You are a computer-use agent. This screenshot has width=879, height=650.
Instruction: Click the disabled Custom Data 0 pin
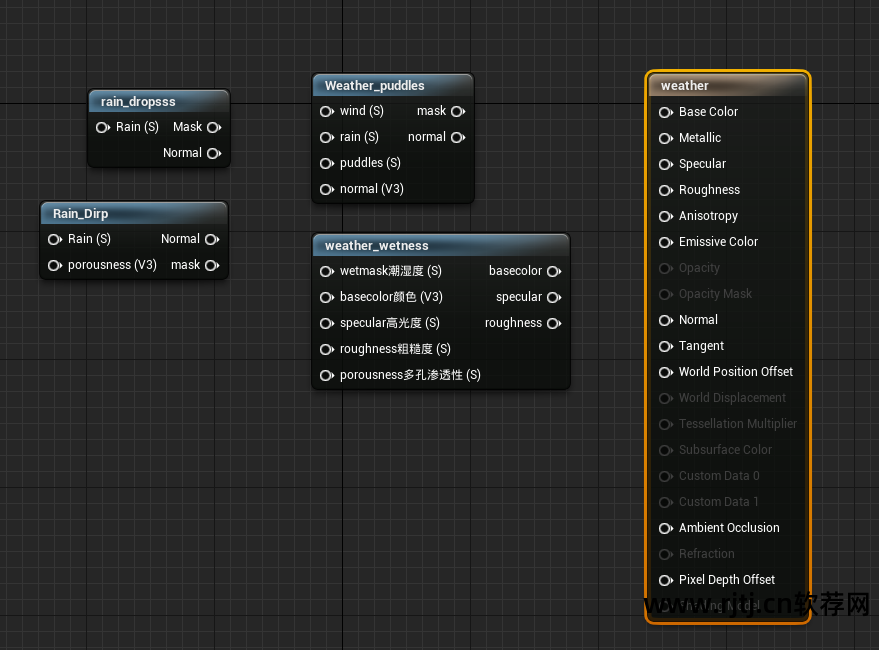(x=665, y=476)
